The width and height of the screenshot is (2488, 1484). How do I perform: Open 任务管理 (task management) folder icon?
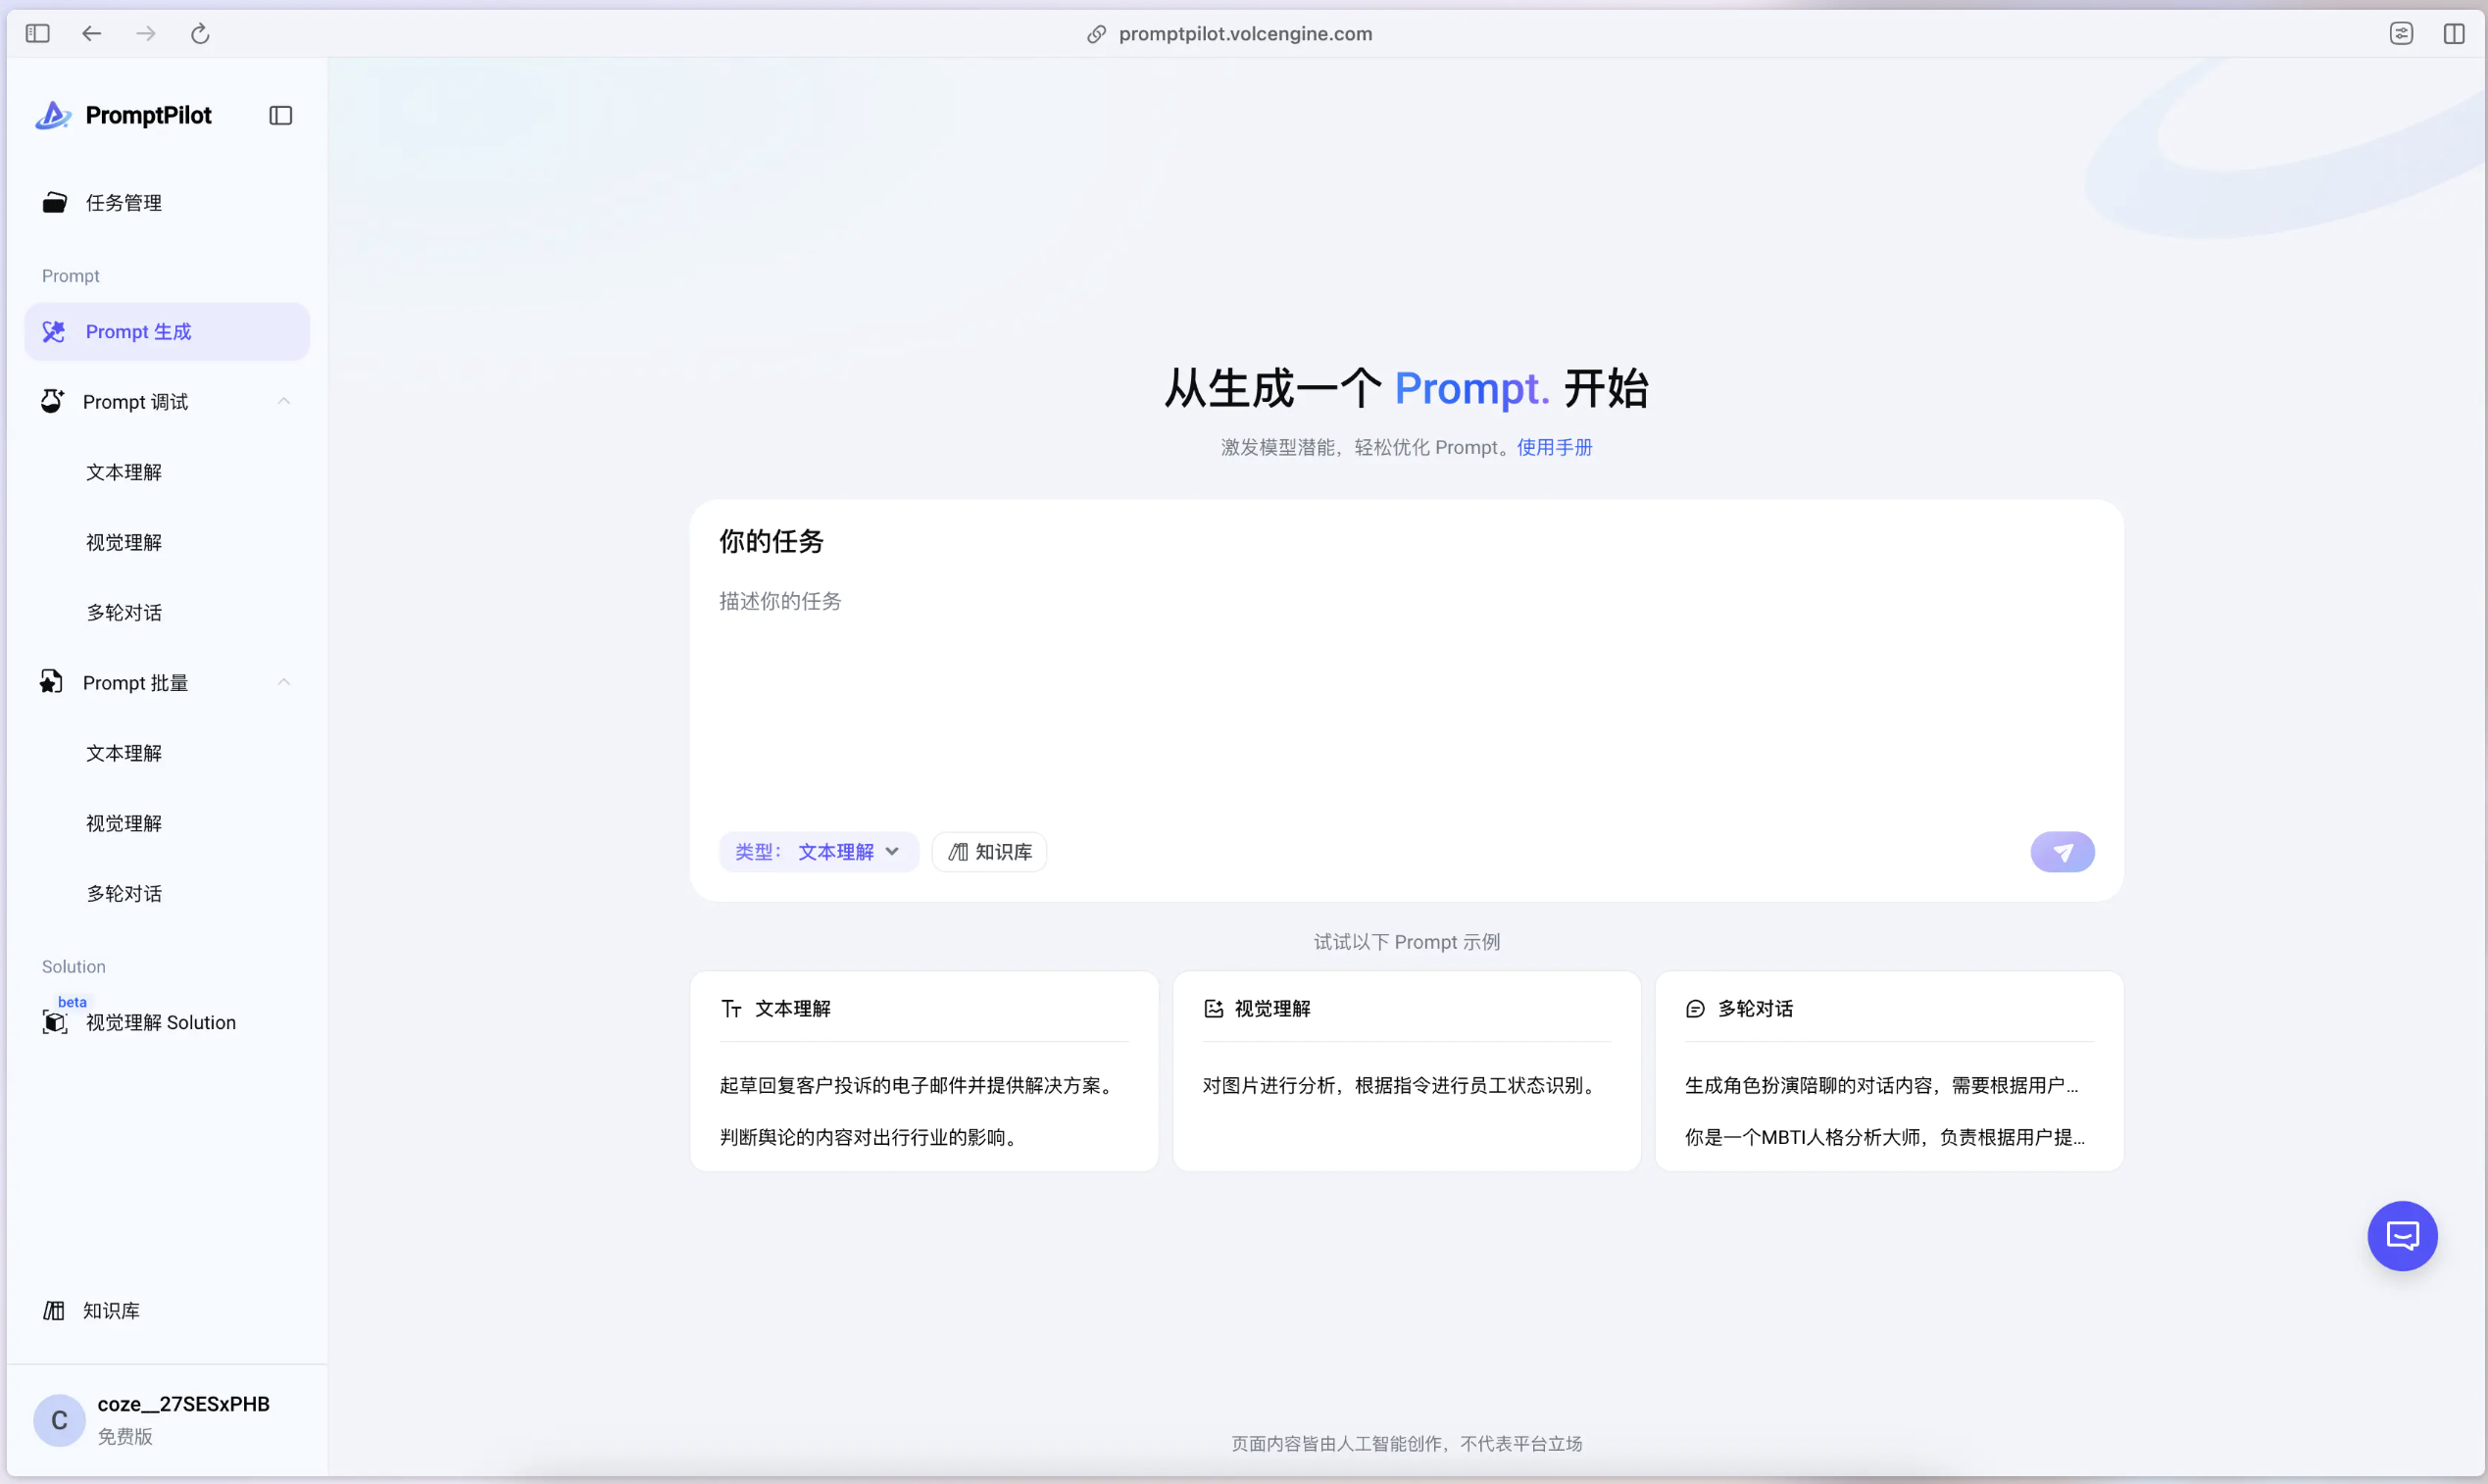click(55, 203)
